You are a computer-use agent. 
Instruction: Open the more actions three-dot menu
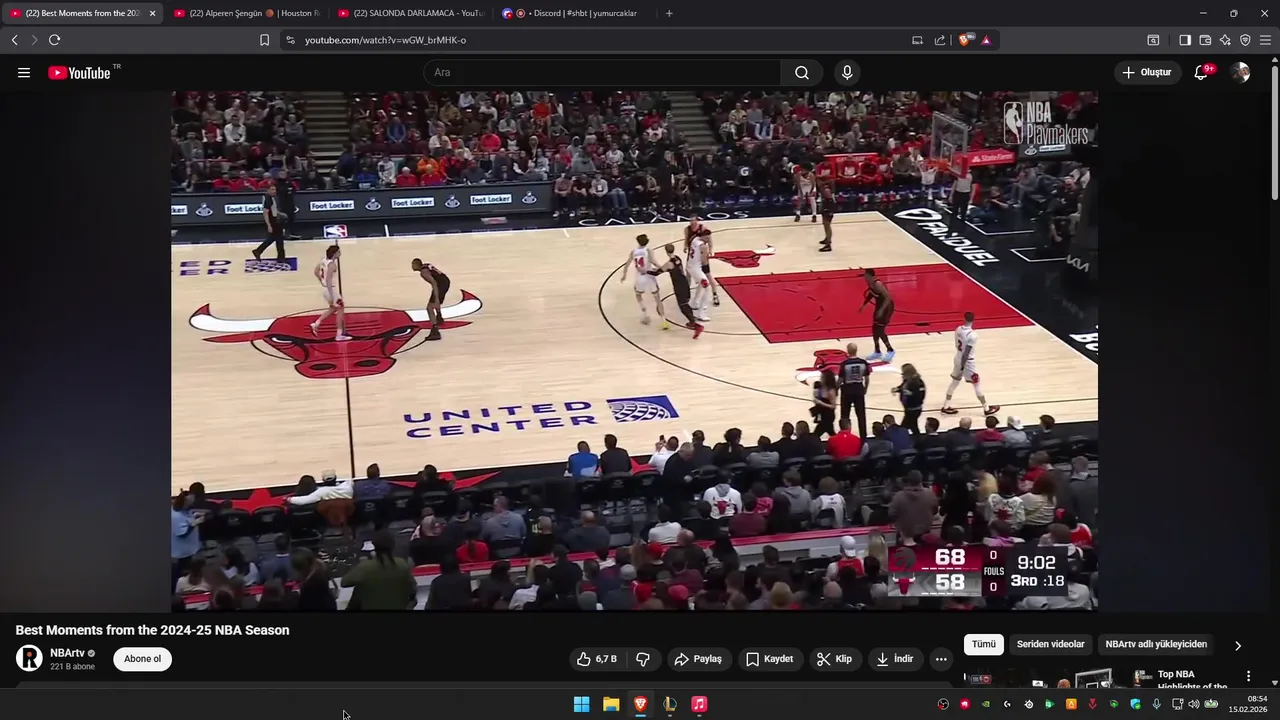[x=941, y=659]
